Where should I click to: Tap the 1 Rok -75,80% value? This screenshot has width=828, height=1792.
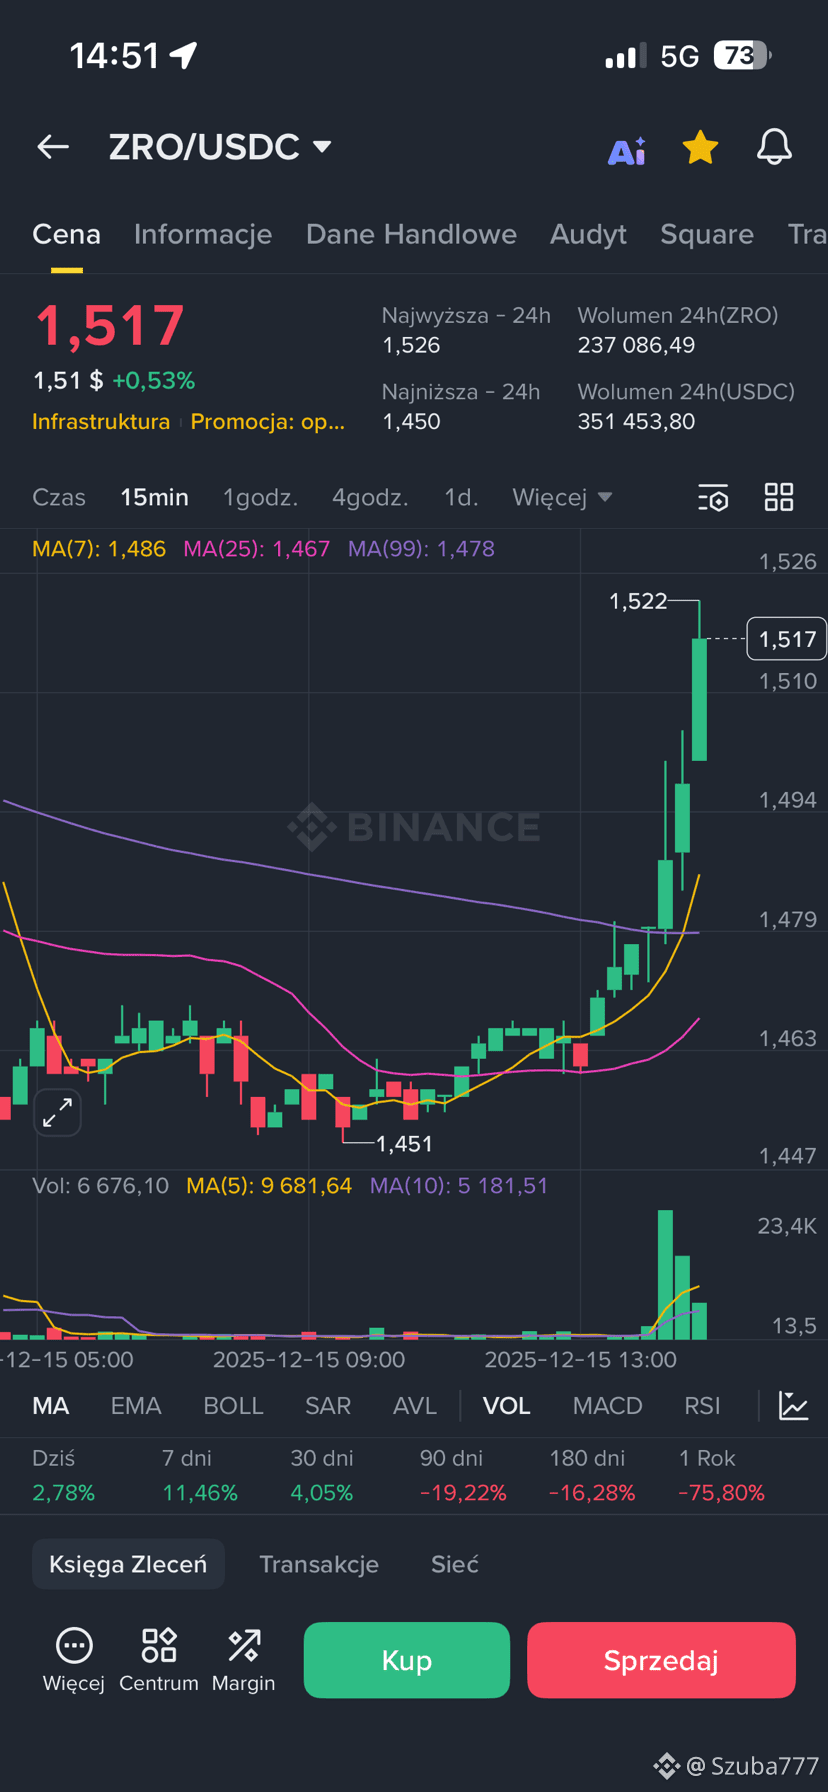721,1493
